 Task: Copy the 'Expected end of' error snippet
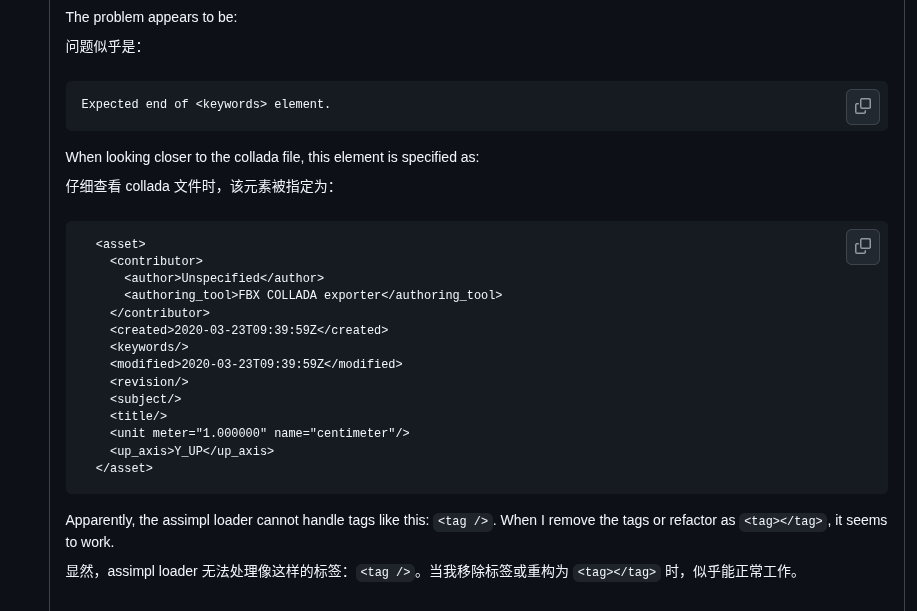click(x=862, y=107)
